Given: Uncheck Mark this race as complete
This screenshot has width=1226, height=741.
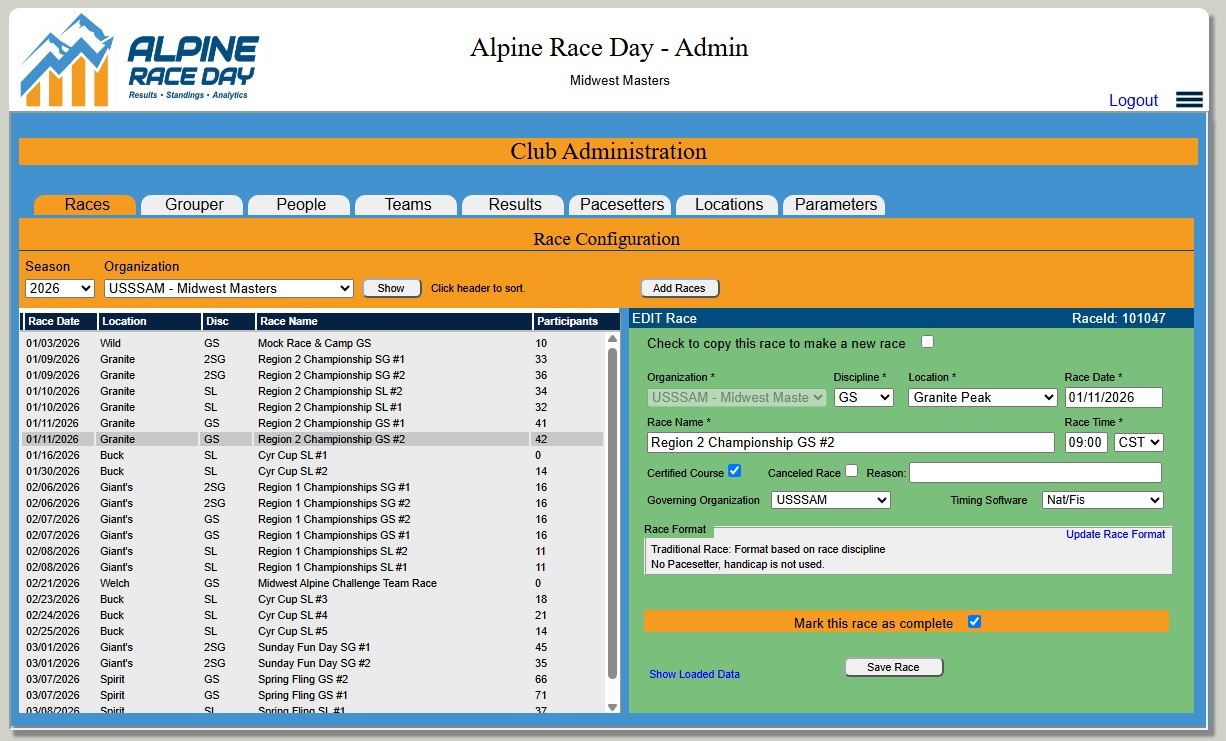Looking at the screenshot, I should pyautogui.click(x=974, y=622).
